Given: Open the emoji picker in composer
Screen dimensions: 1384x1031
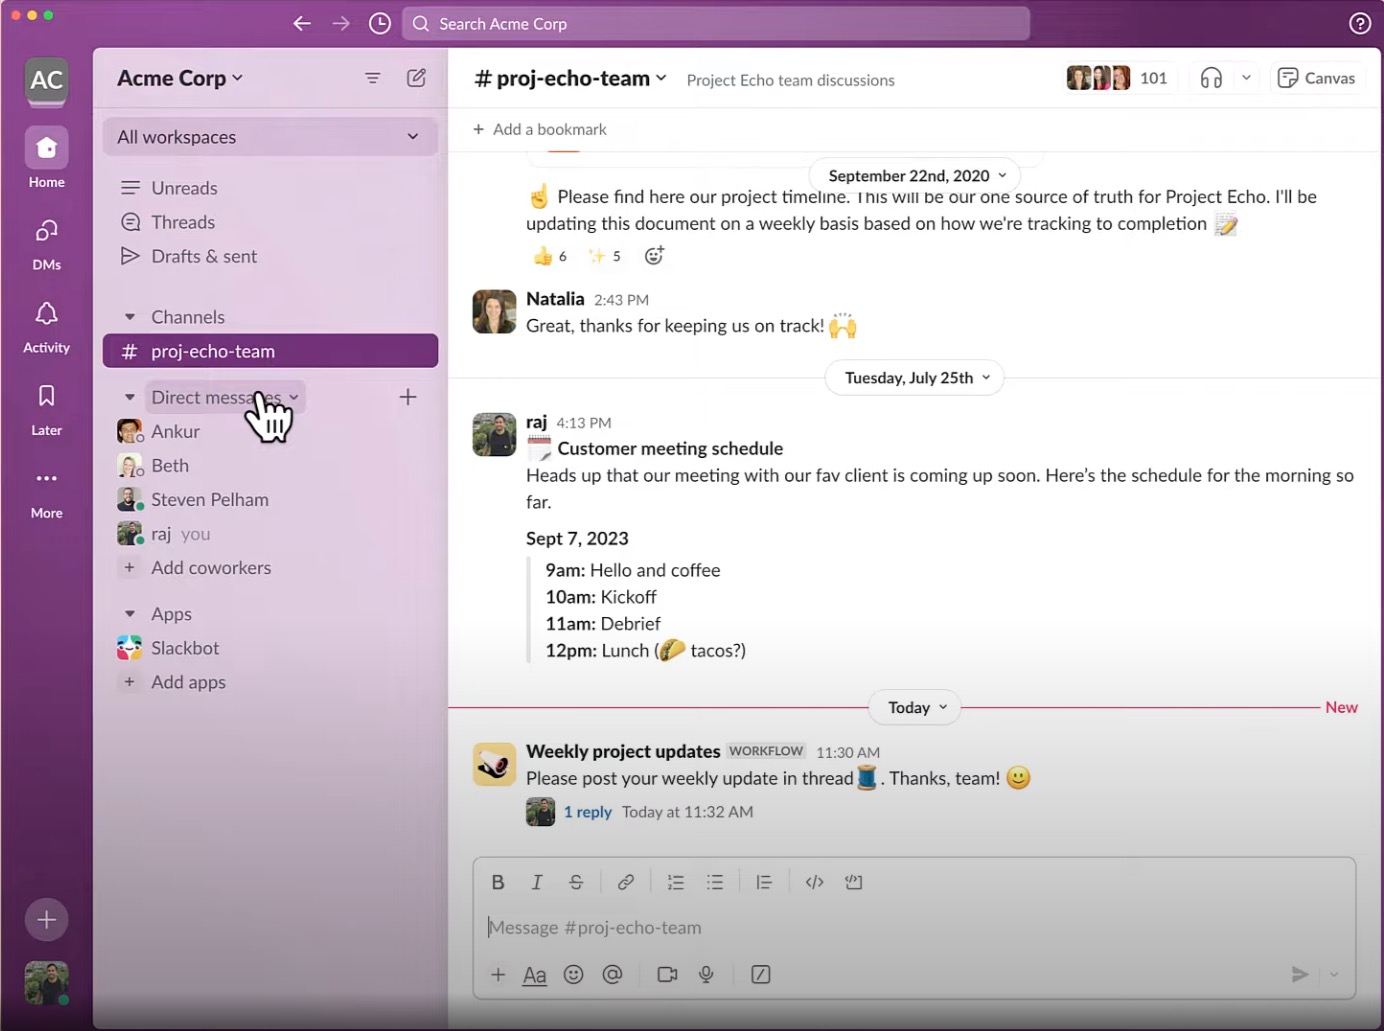Looking at the screenshot, I should pos(574,974).
